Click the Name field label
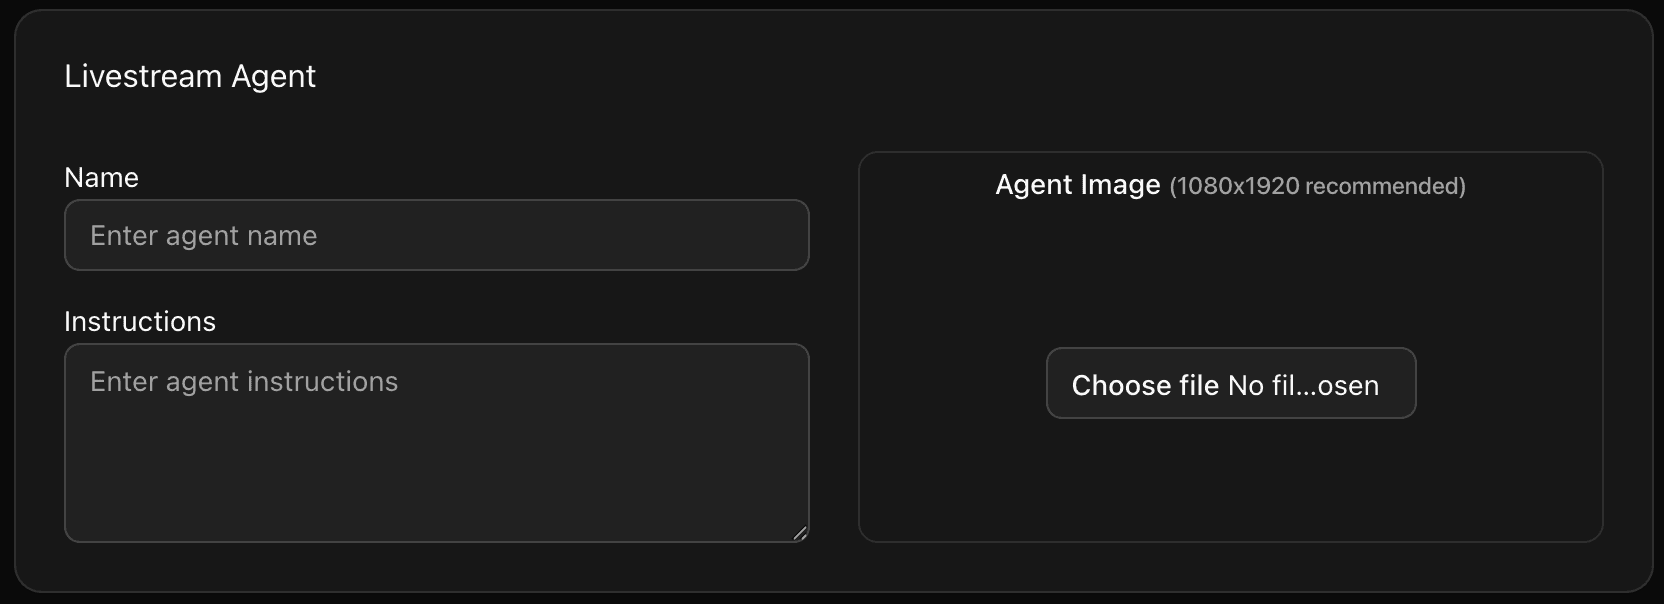This screenshot has width=1664, height=604. [x=101, y=178]
